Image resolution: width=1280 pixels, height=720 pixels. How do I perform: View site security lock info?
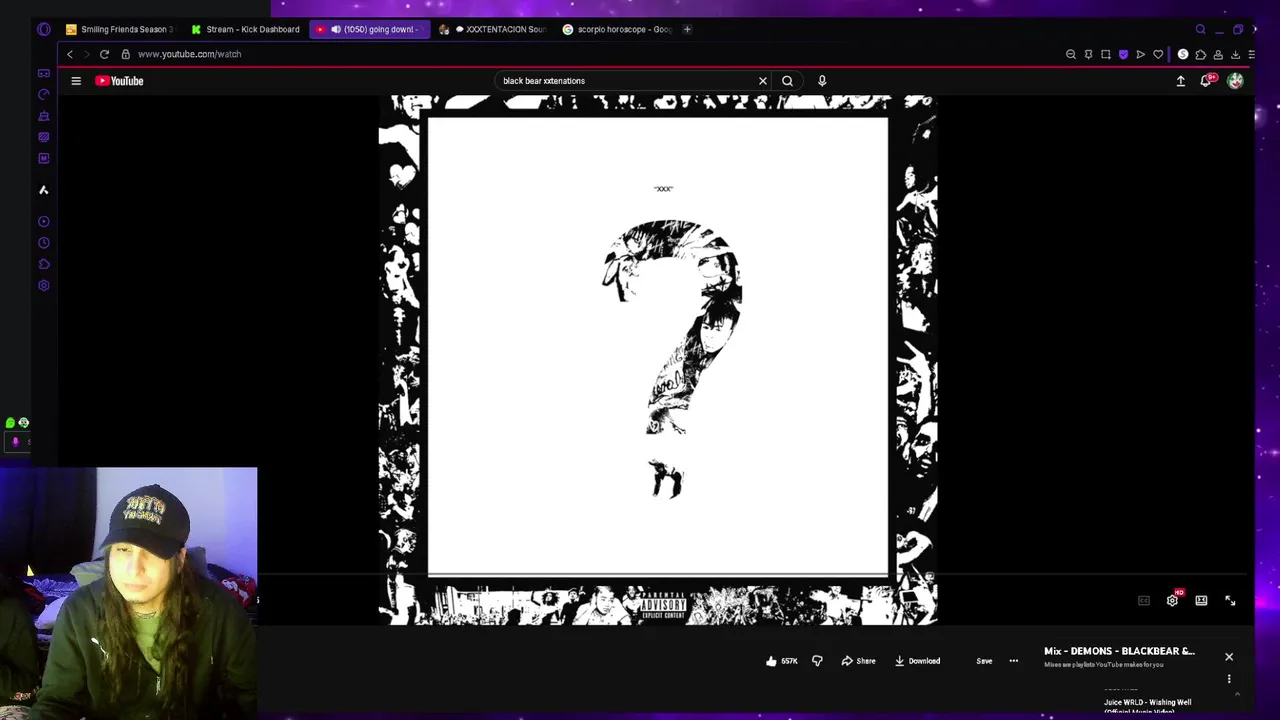click(x=126, y=54)
